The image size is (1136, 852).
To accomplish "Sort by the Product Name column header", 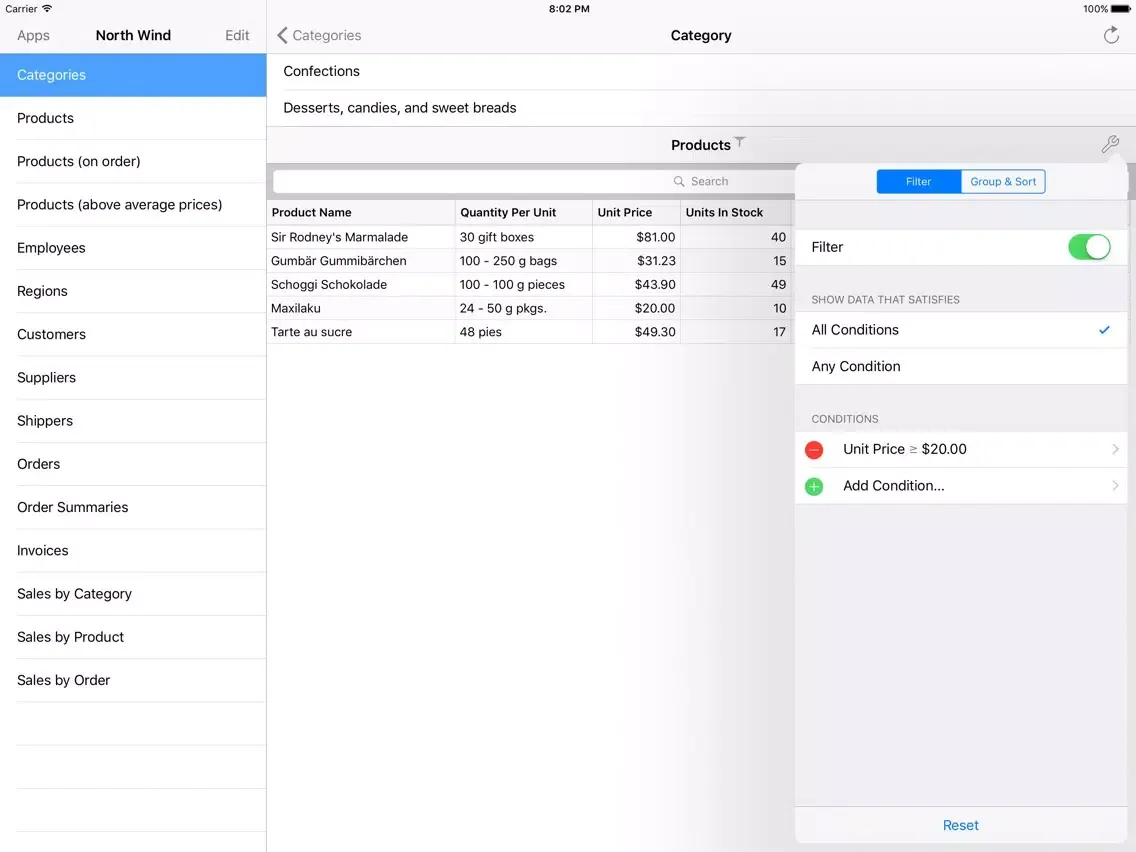I will 361,212.
